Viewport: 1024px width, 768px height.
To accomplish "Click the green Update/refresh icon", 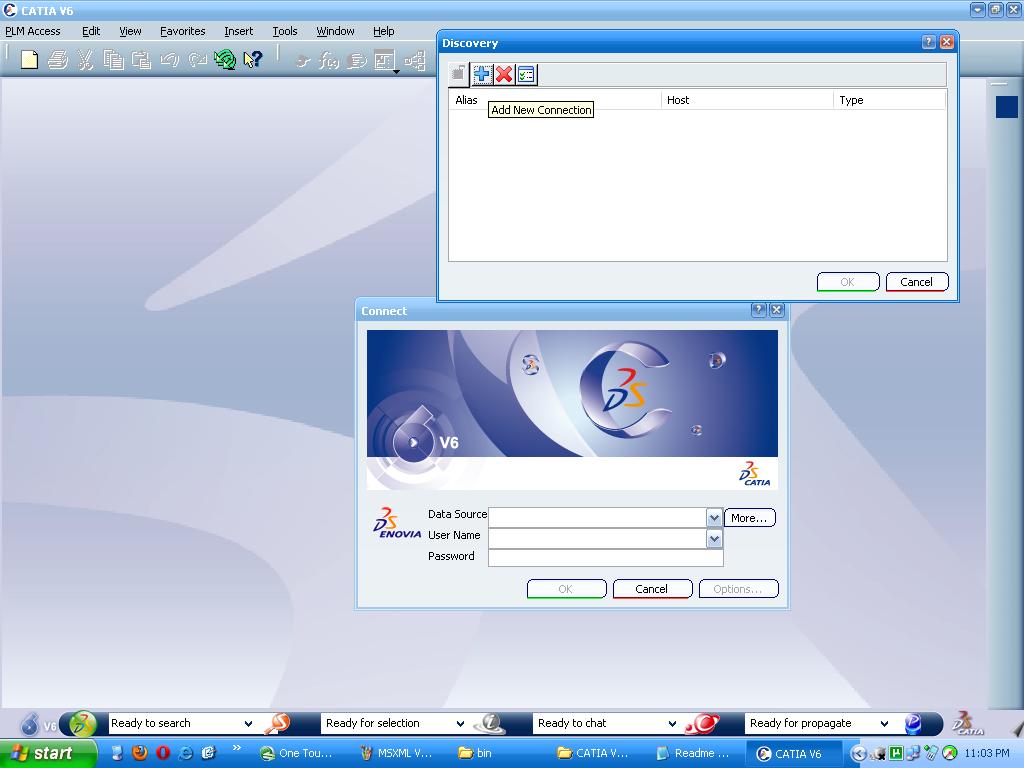I will click(x=225, y=60).
